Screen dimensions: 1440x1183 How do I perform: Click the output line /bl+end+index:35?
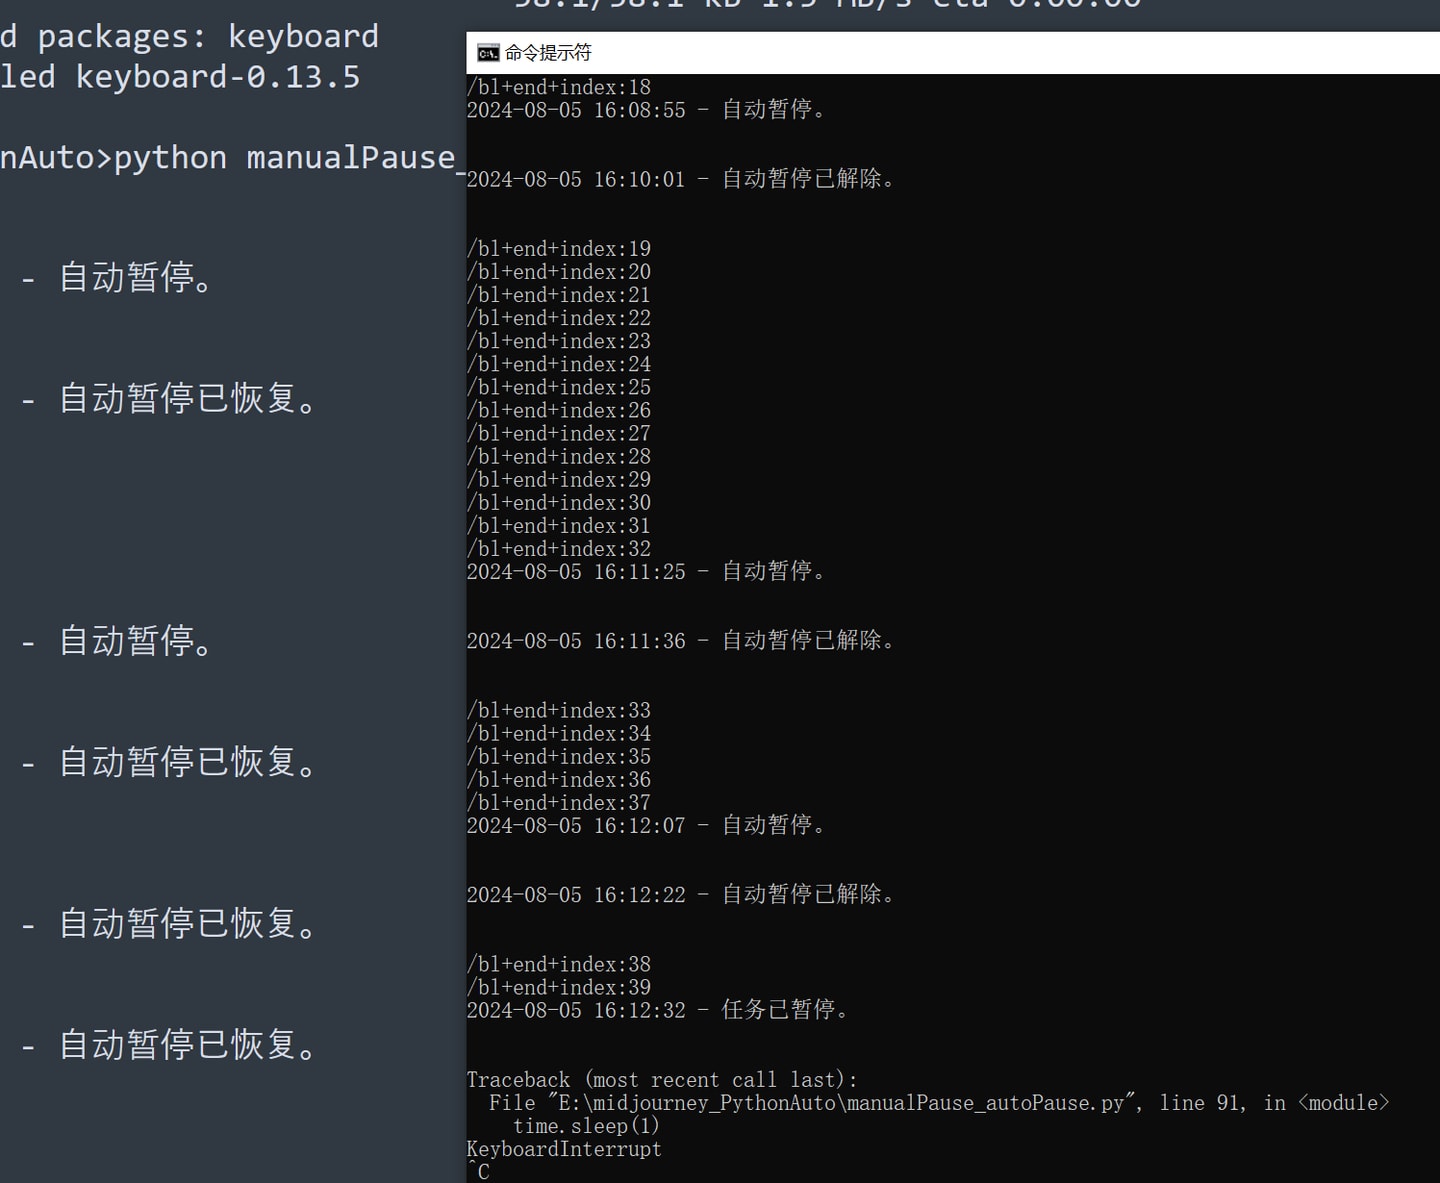coord(559,757)
